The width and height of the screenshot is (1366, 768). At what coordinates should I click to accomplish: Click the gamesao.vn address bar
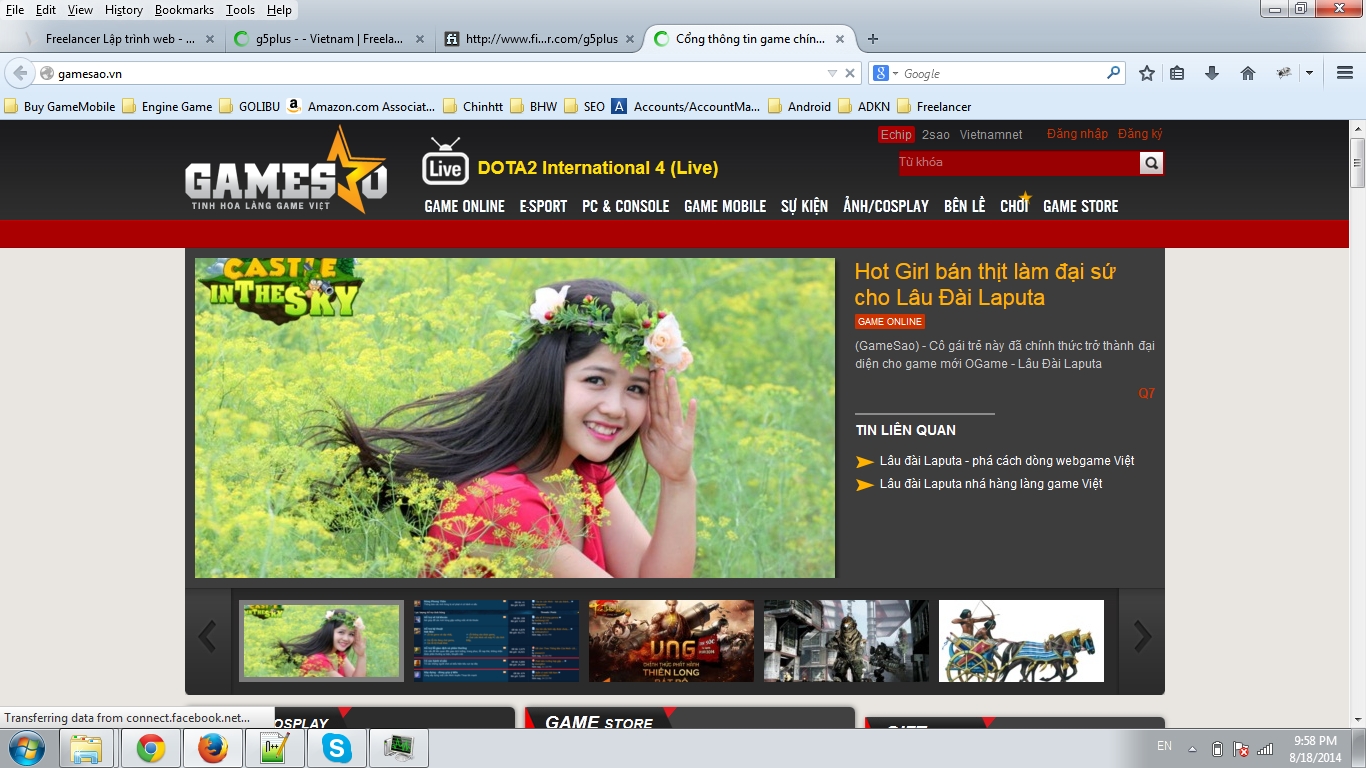(x=440, y=73)
